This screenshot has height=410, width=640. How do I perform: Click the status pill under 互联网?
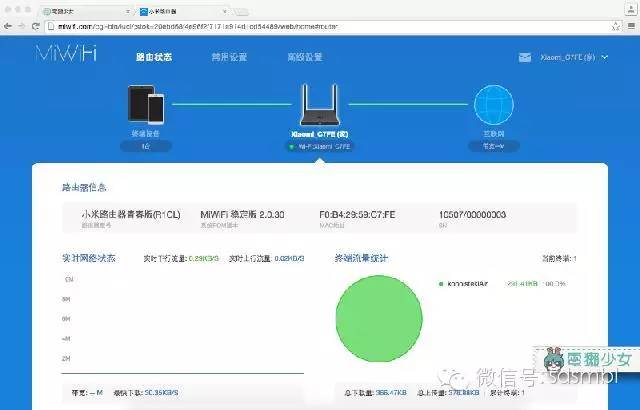coord(493,146)
